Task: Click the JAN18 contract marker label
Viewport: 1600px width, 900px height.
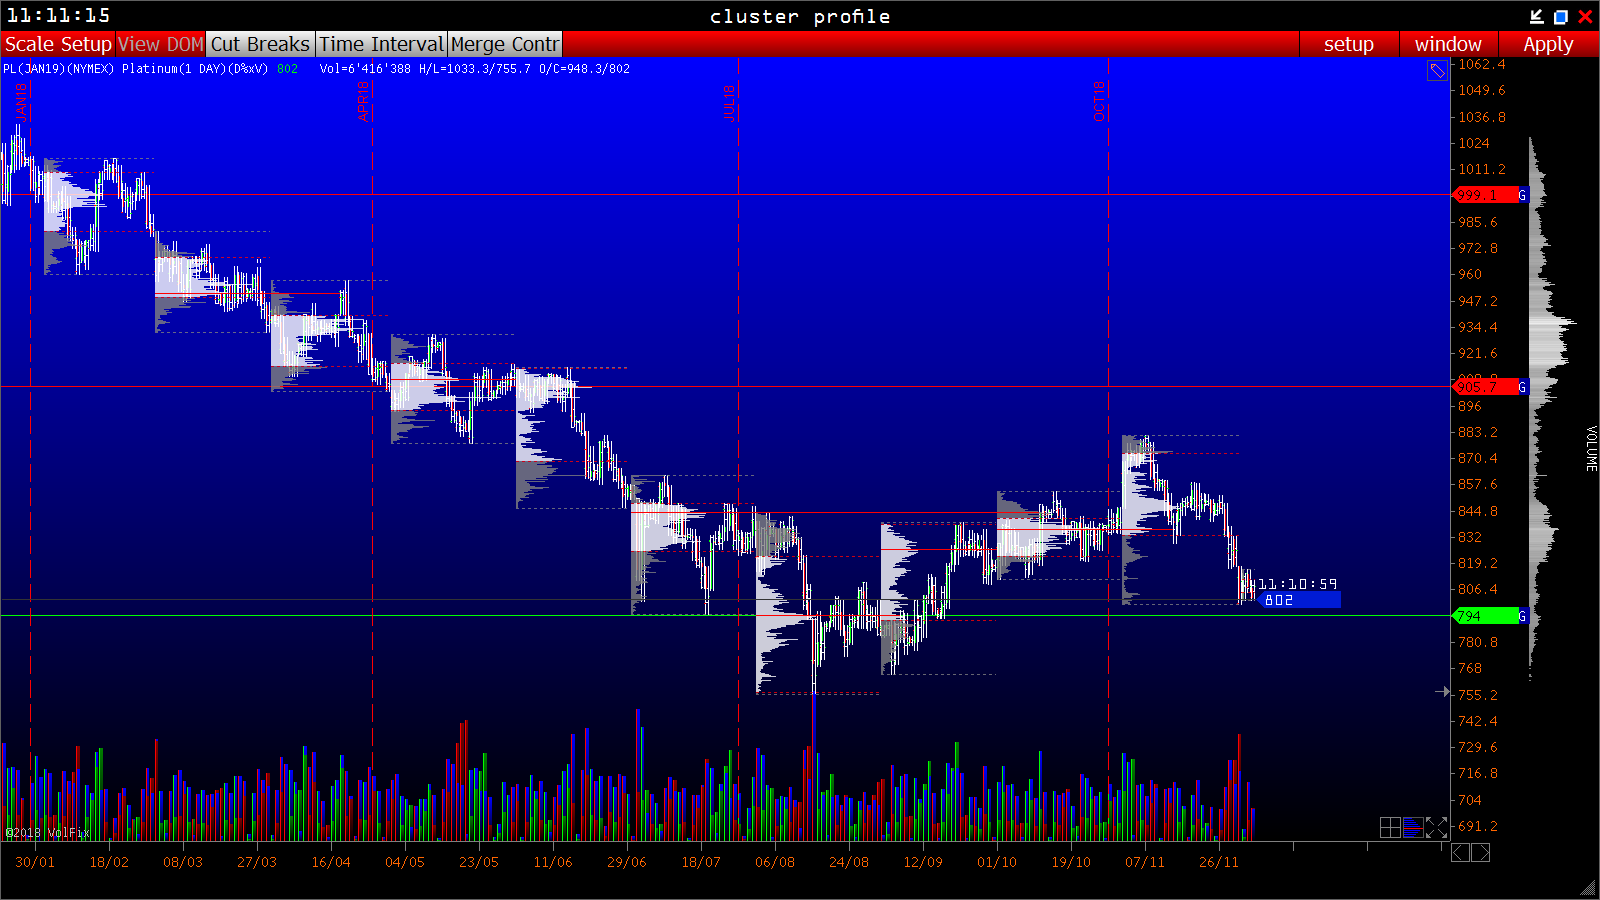Action: click(22, 101)
